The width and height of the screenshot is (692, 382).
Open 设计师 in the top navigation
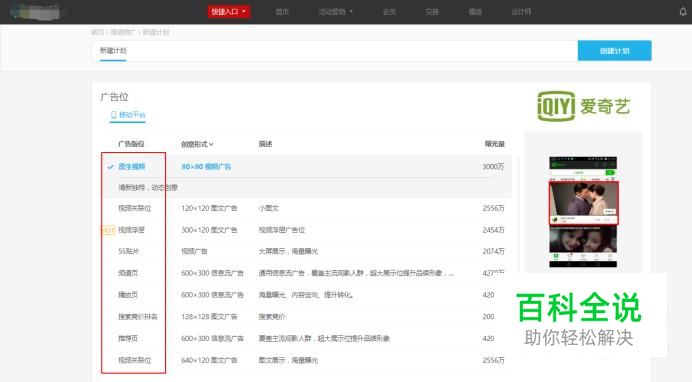[521, 12]
